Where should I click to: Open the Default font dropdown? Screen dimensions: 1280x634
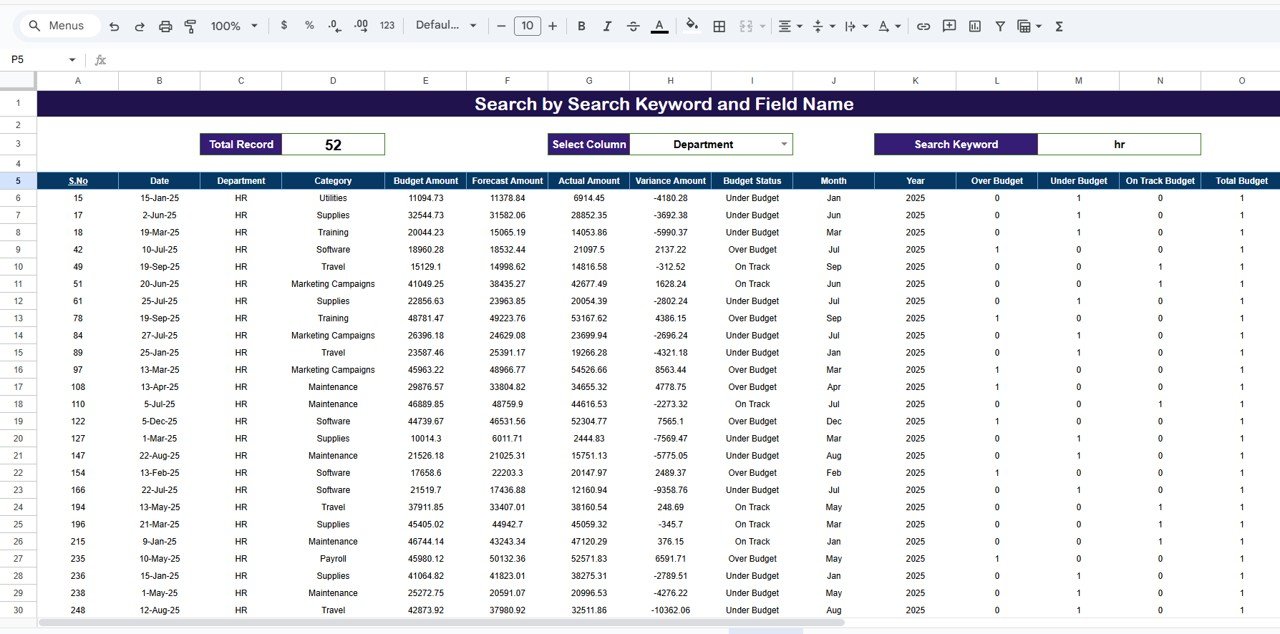tap(446, 26)
